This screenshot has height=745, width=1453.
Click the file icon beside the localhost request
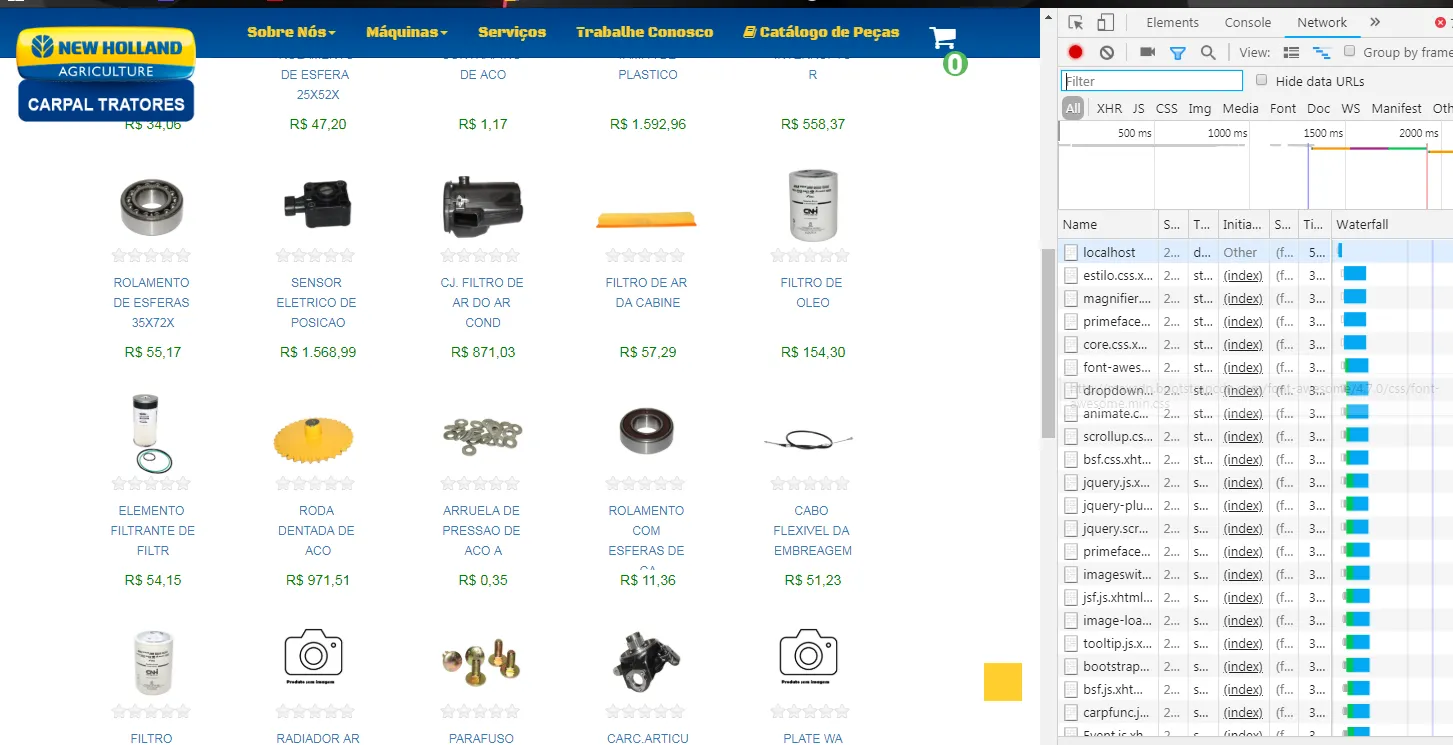[x=1071, y=252]
